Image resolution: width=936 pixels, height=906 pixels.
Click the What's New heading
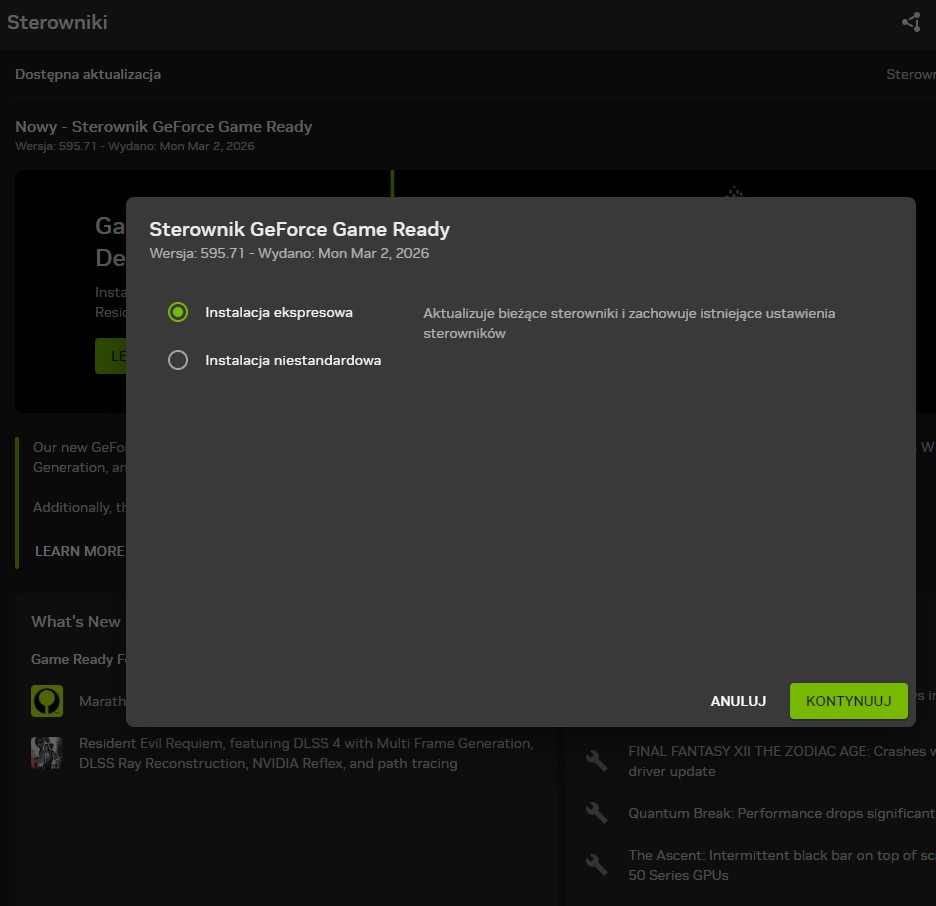click(76, 621)
